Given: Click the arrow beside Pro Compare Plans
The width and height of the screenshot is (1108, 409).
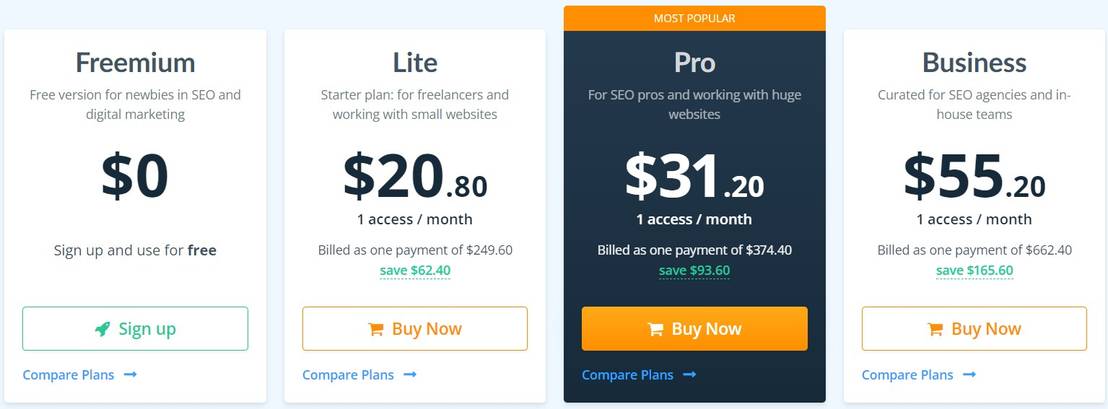Looking at the screenshot, I should (x=690, y=375).
